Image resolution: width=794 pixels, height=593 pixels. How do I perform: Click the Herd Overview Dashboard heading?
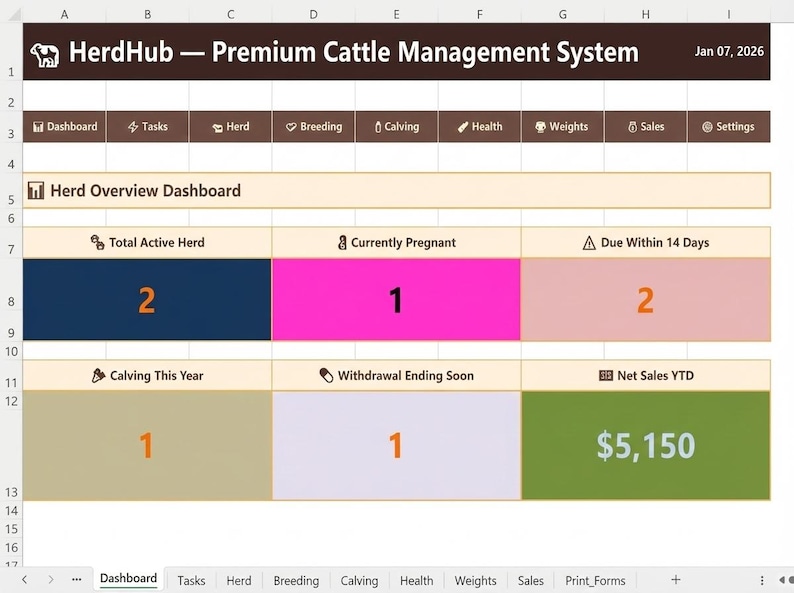coord(146,191)
